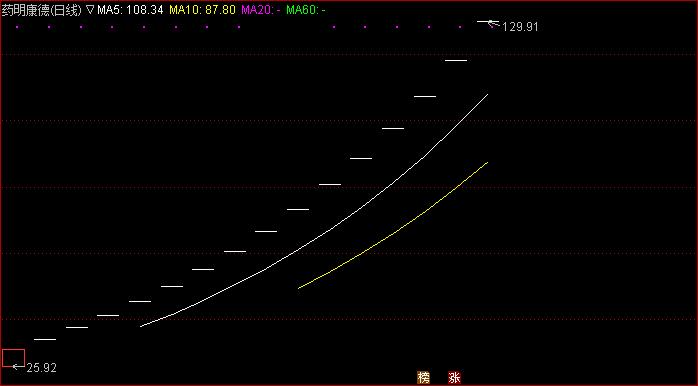Click the green MA60 indicator label
This screenshot has height=386, width=698.
click(306, 10)
